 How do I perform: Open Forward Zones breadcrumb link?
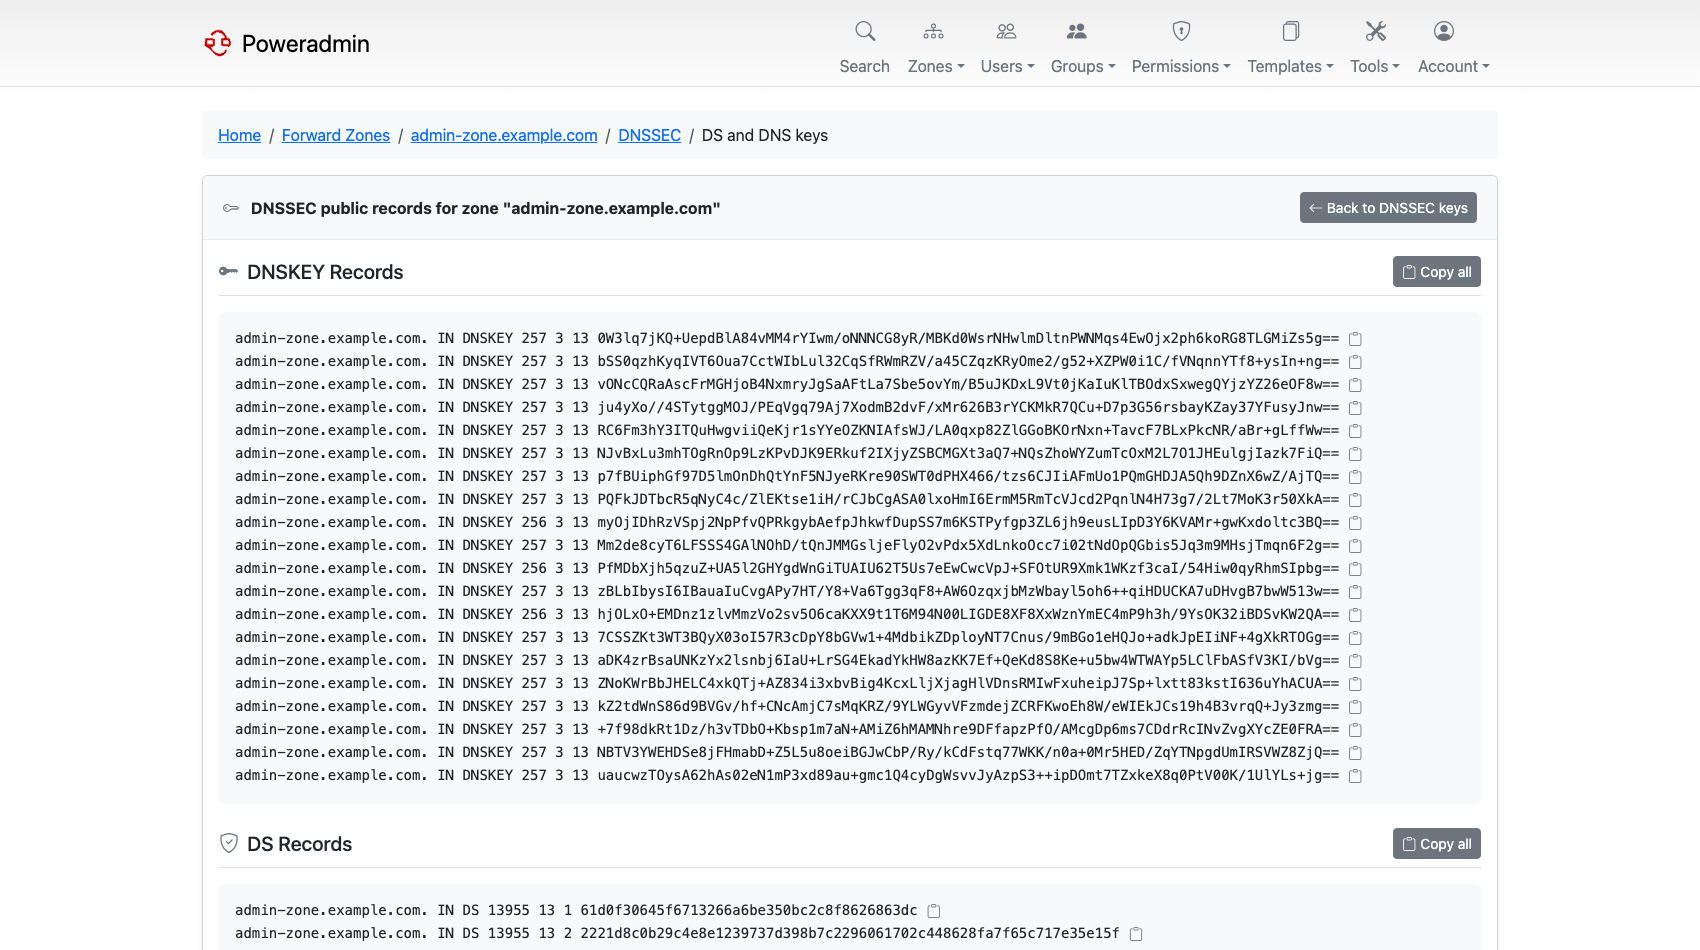point(336,135)
